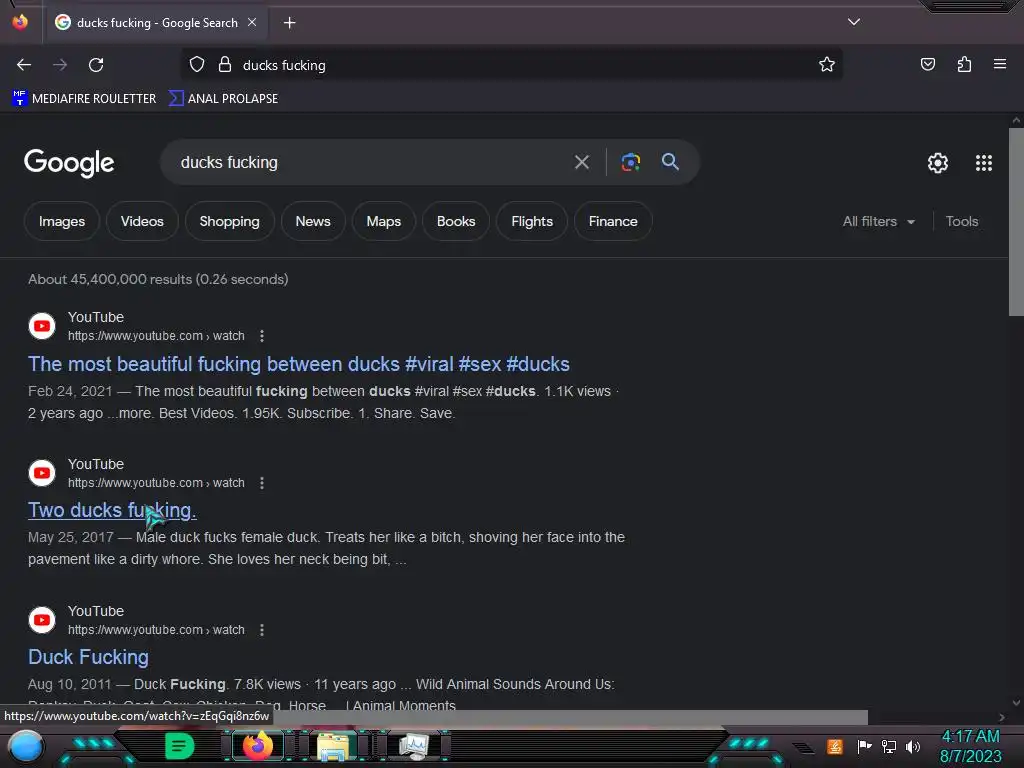Select the Finance filter tab

(x=613, y=221)
